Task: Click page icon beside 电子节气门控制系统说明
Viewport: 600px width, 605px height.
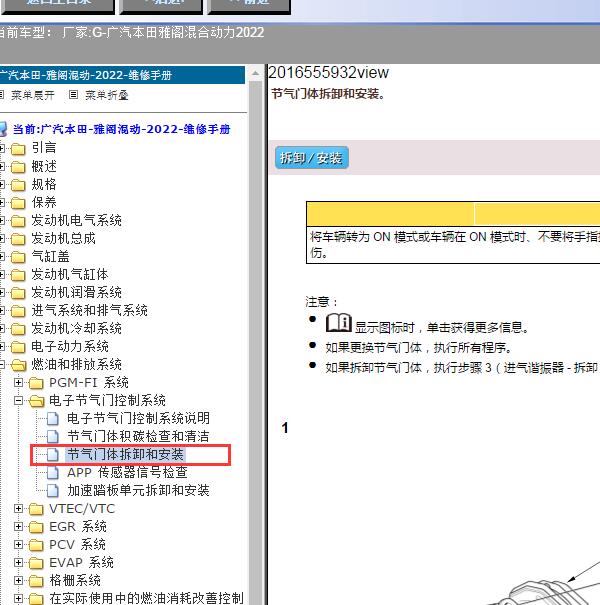Action: coord(53,418)
